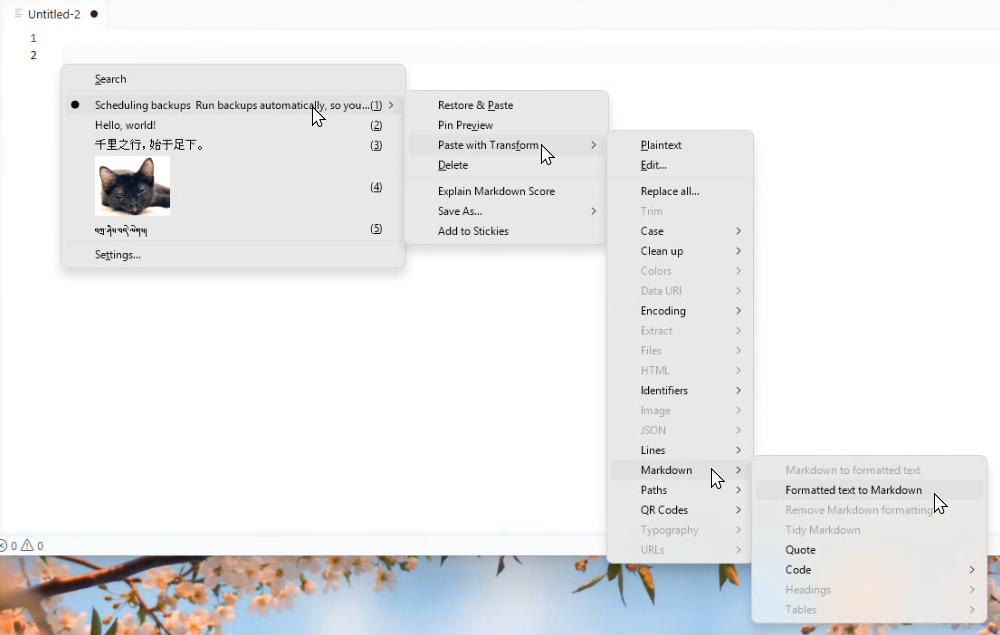This screenshot has width=1000, height=635.
Task: Click Restore & Paste
Action: (506, 105)
